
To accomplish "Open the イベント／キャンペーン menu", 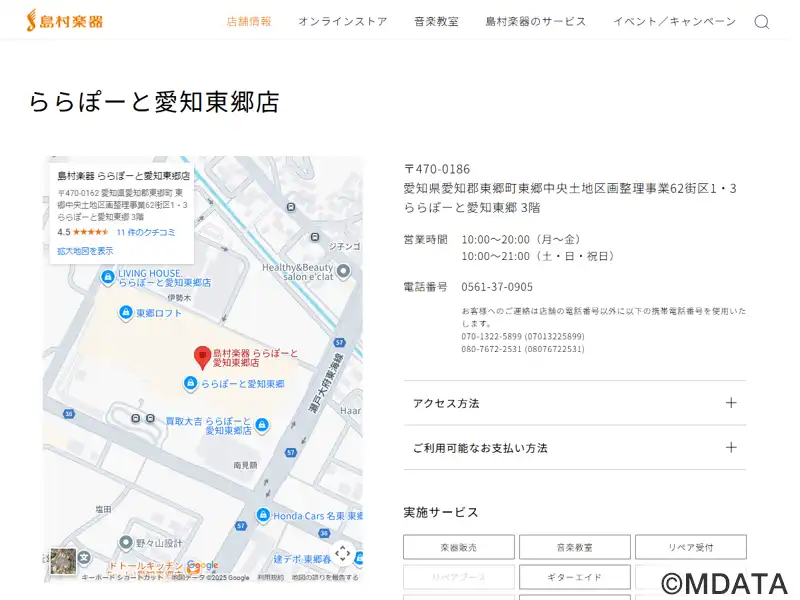I will 673,22.
